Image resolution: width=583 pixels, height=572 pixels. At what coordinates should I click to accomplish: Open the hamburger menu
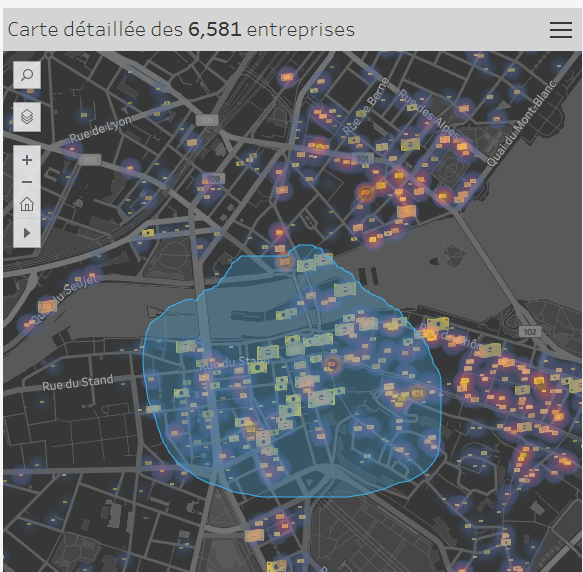561,30
